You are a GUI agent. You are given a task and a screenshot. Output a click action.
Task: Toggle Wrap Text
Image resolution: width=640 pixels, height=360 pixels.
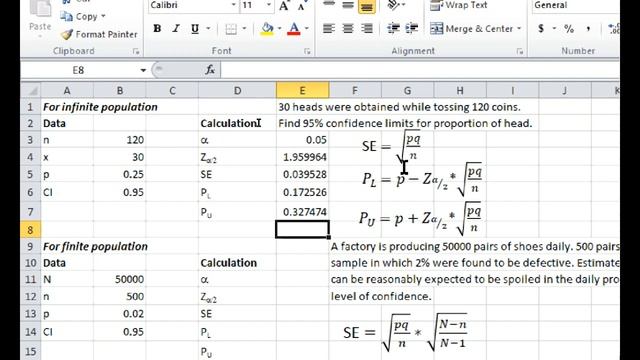point(459,5)
